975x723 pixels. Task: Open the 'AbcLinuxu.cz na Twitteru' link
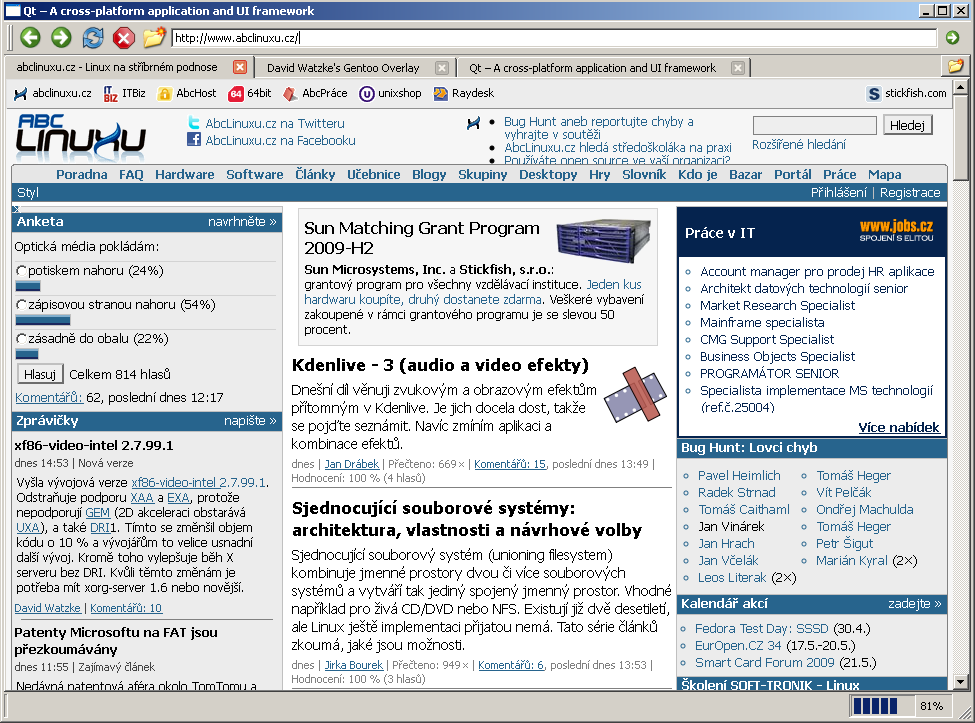coord(275,123)
